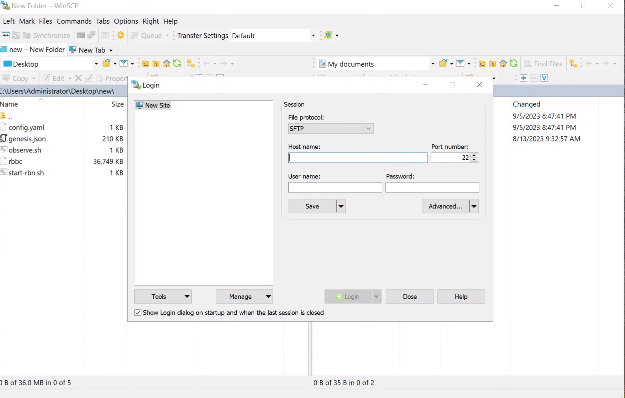The image size is (625, 398).
Task: Select observe.sh in the left file list
Action: [x=25, y=150]
